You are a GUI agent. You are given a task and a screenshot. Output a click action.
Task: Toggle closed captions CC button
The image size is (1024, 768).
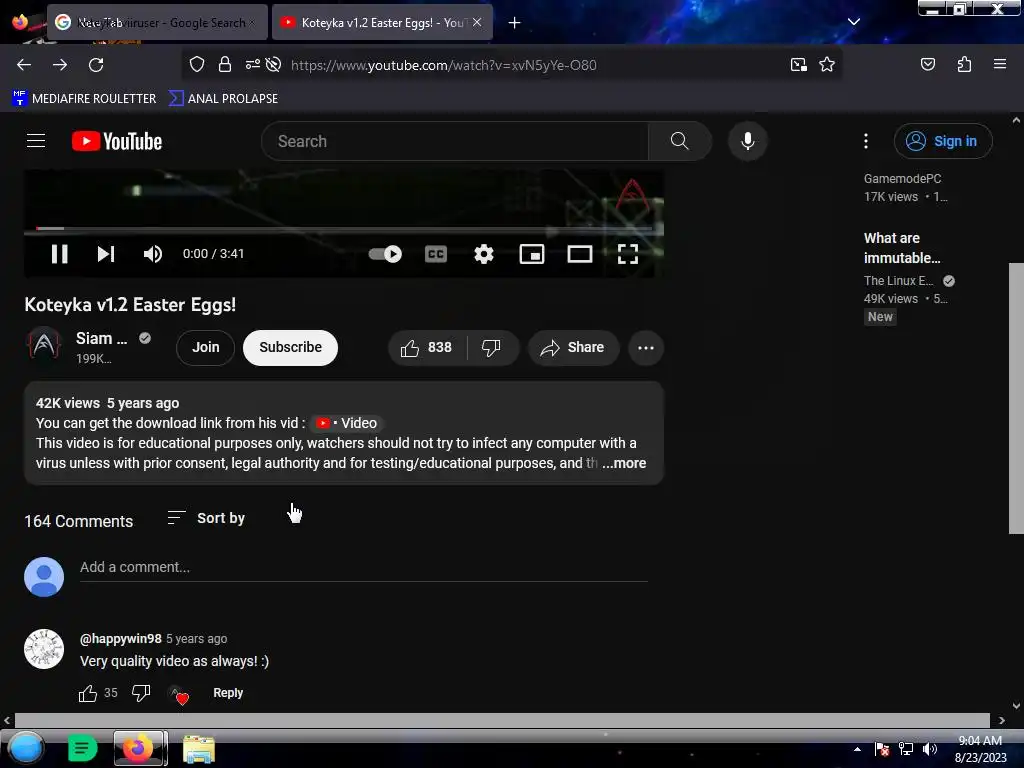pyautogui.click(x=436, y=254)
